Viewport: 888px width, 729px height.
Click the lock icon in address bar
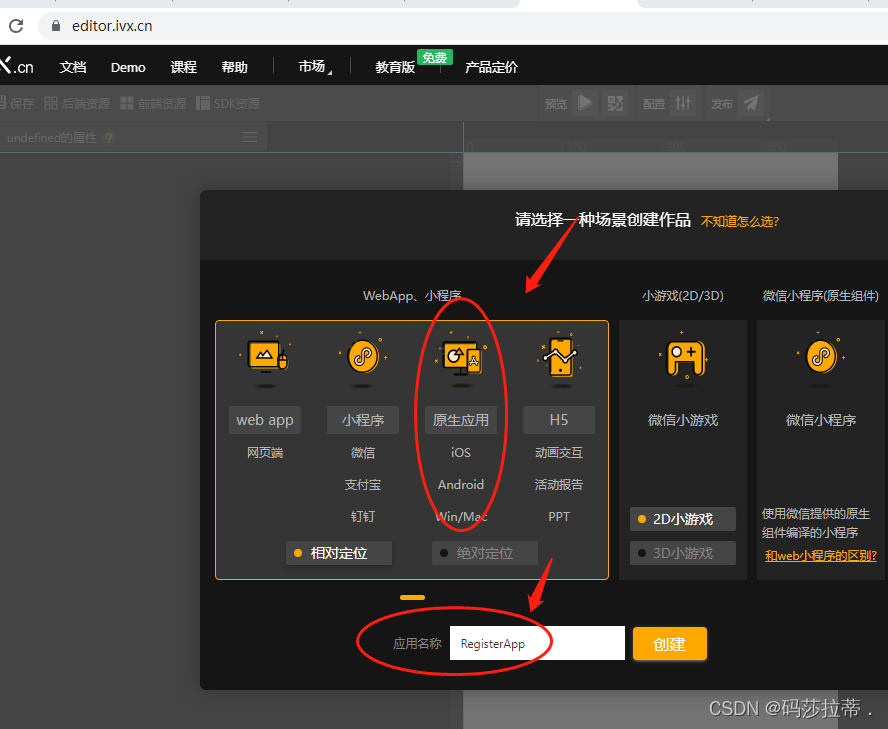point(56,26)
